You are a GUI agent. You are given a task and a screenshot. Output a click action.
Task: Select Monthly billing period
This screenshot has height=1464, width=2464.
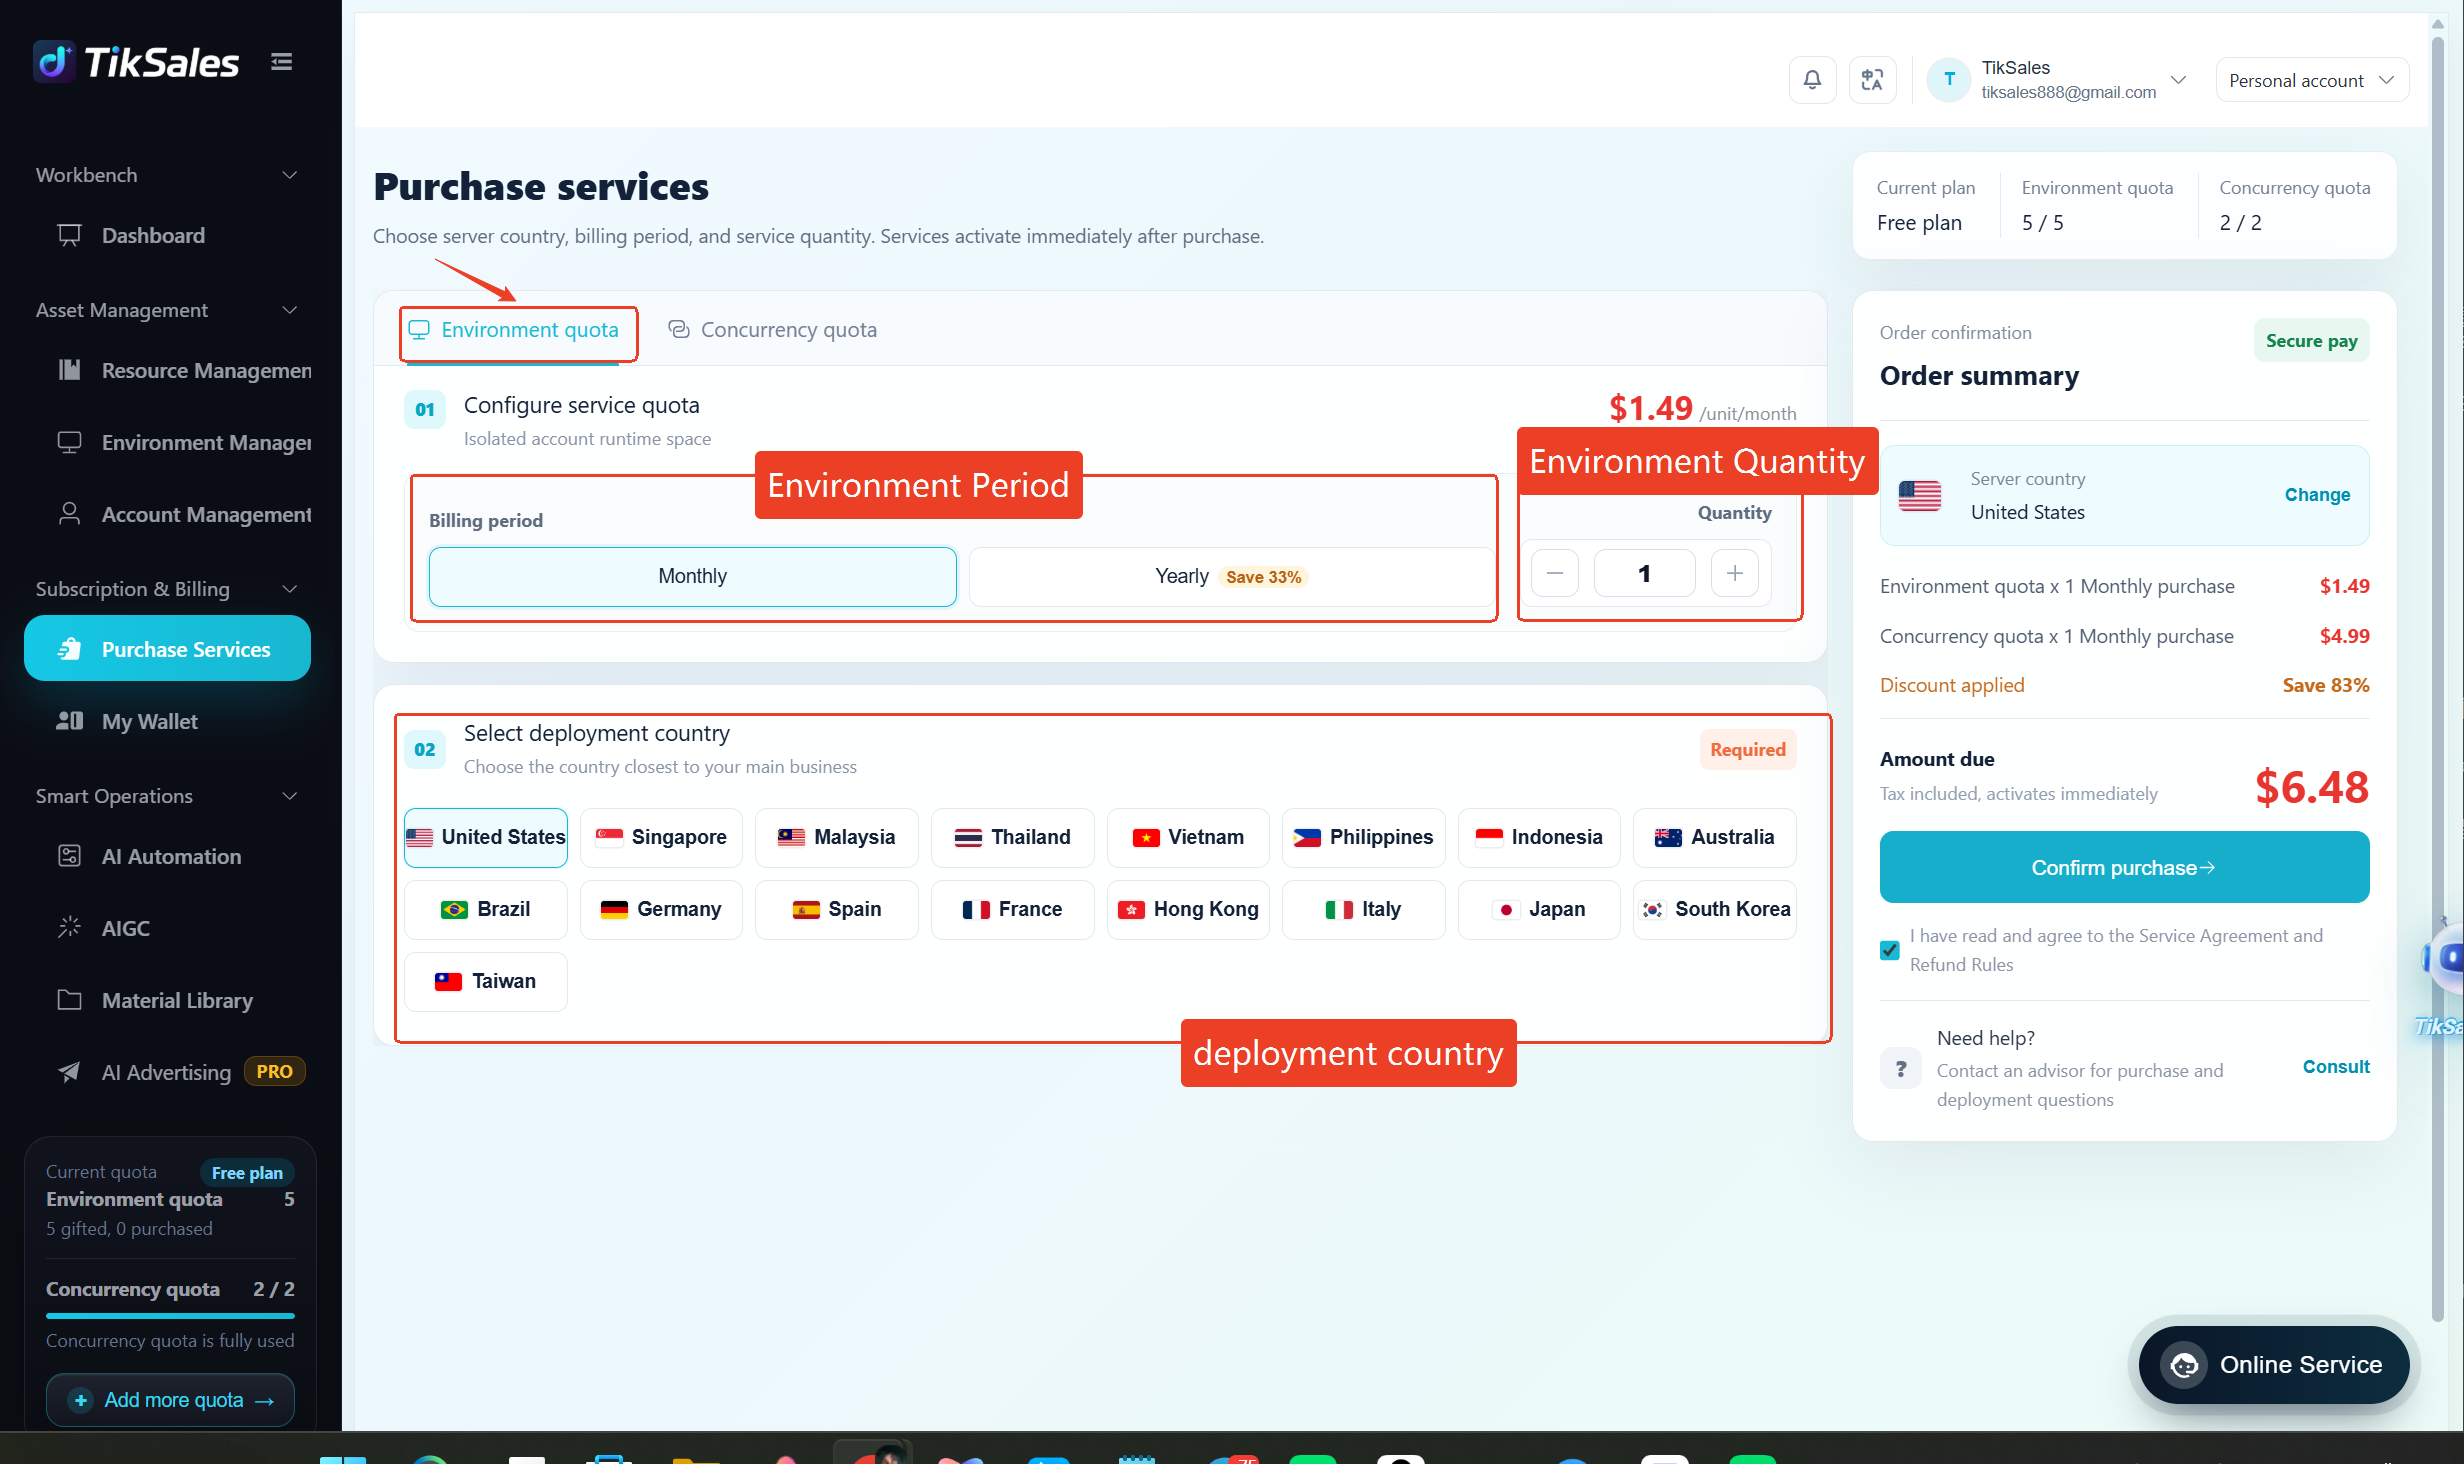pyautogui.click(x=692, y=576)
